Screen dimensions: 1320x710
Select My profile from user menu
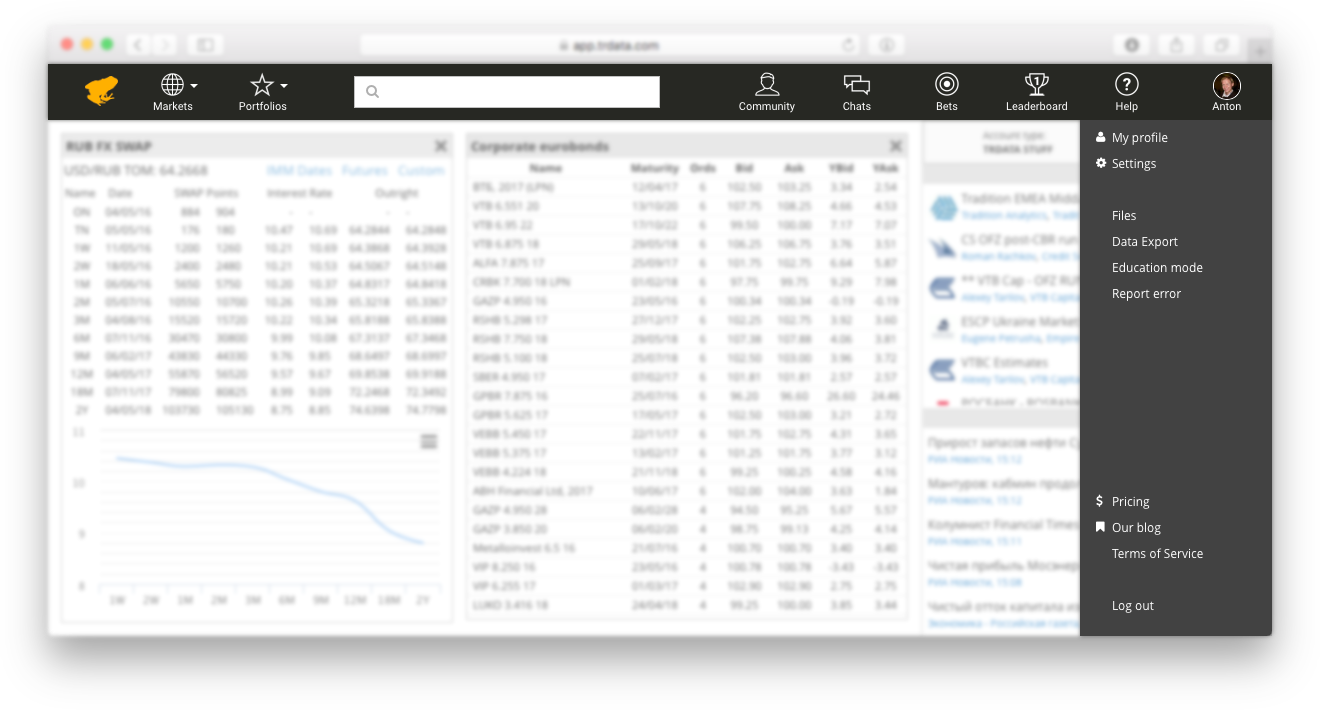pos(1140,138)
